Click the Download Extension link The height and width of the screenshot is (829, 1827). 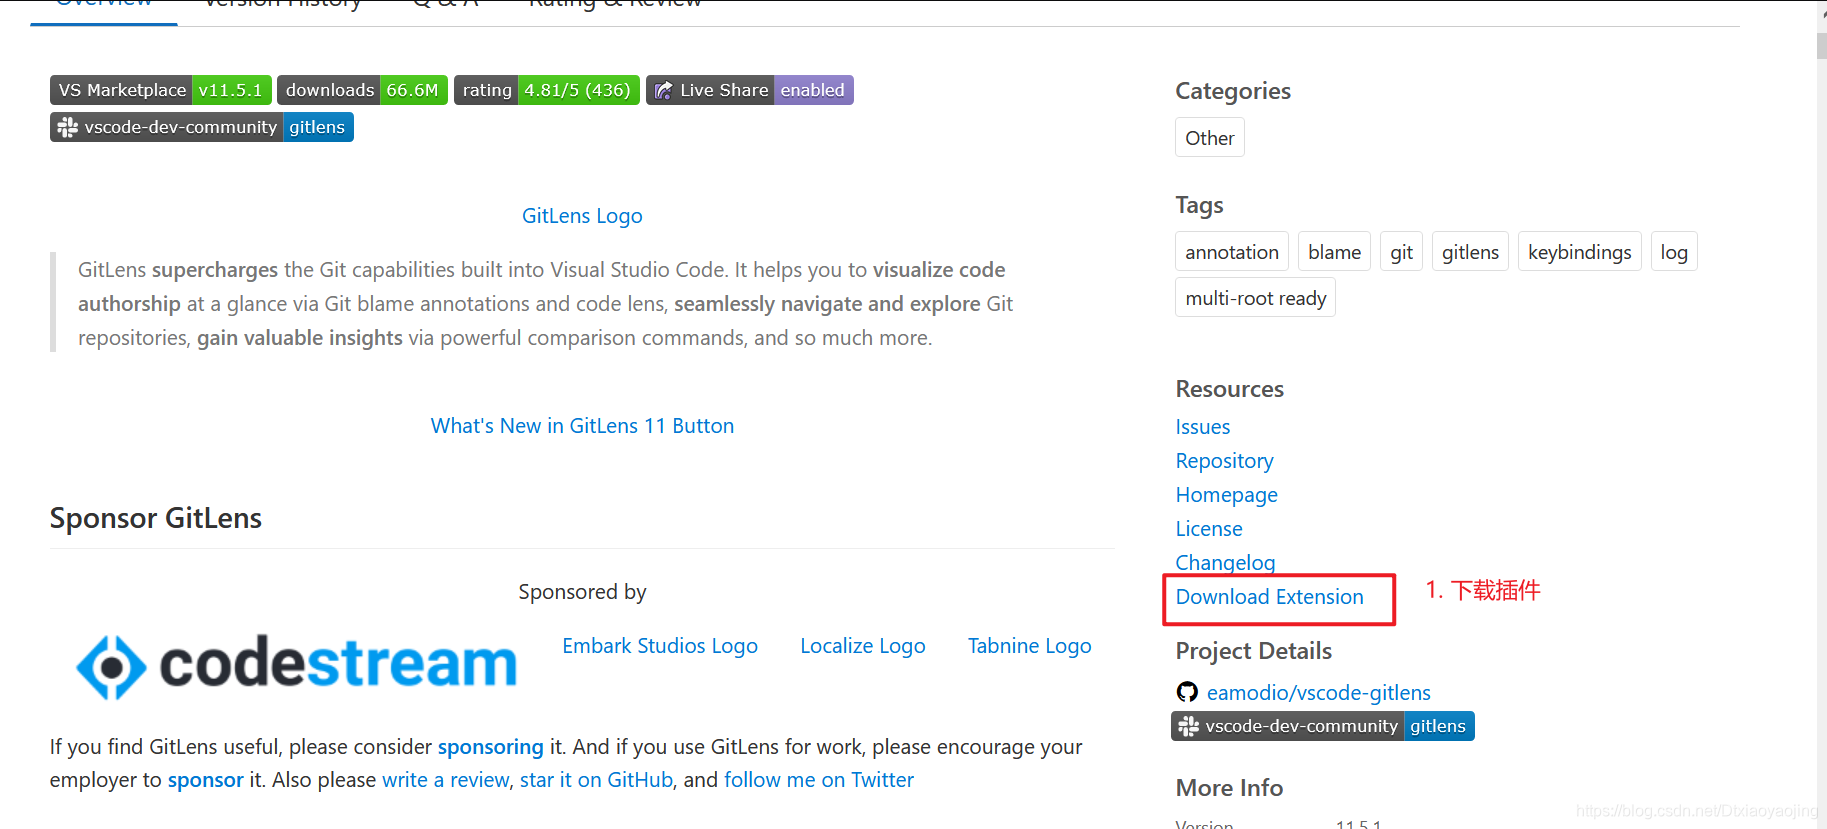(1270, 597)
